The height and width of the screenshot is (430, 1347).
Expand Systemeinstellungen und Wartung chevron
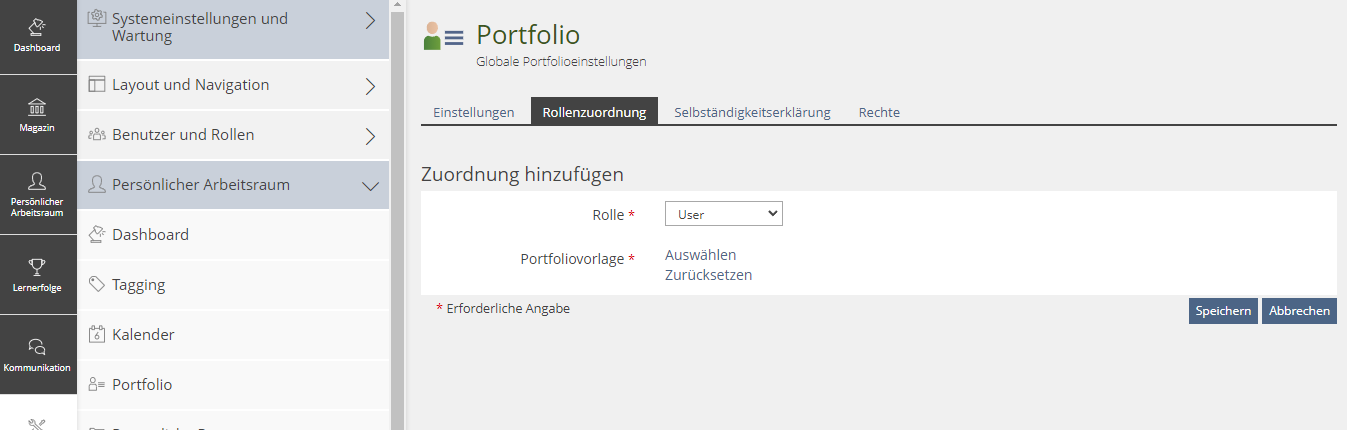(370, 20)
